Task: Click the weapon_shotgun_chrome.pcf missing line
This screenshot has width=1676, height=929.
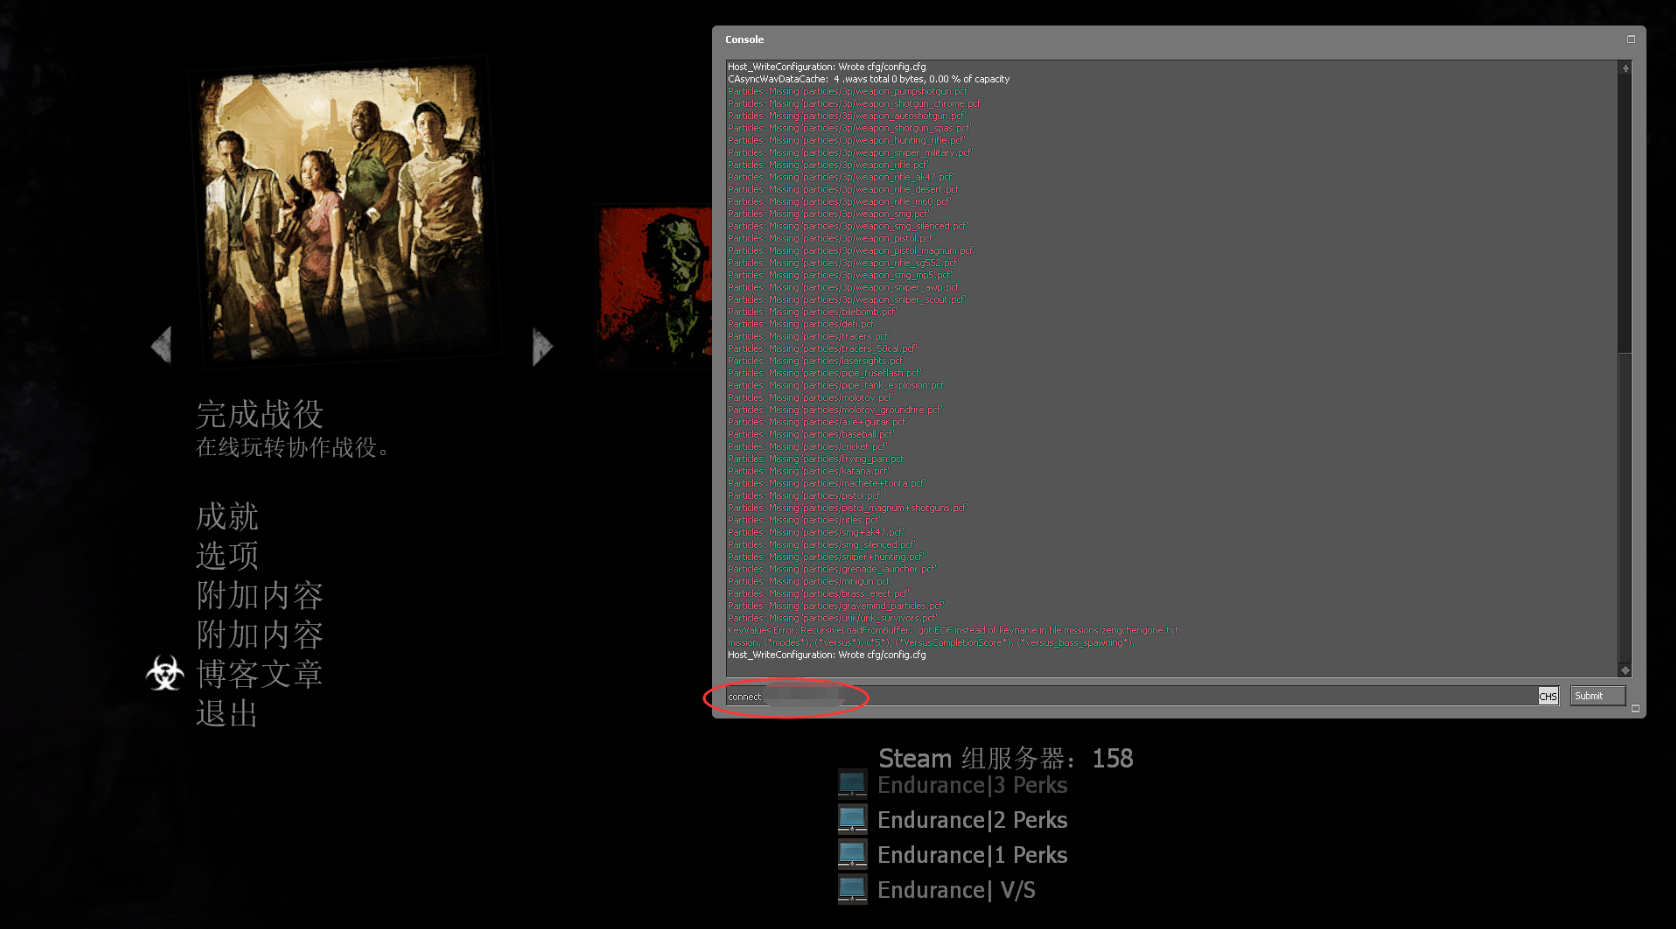Action: point(854,104)
